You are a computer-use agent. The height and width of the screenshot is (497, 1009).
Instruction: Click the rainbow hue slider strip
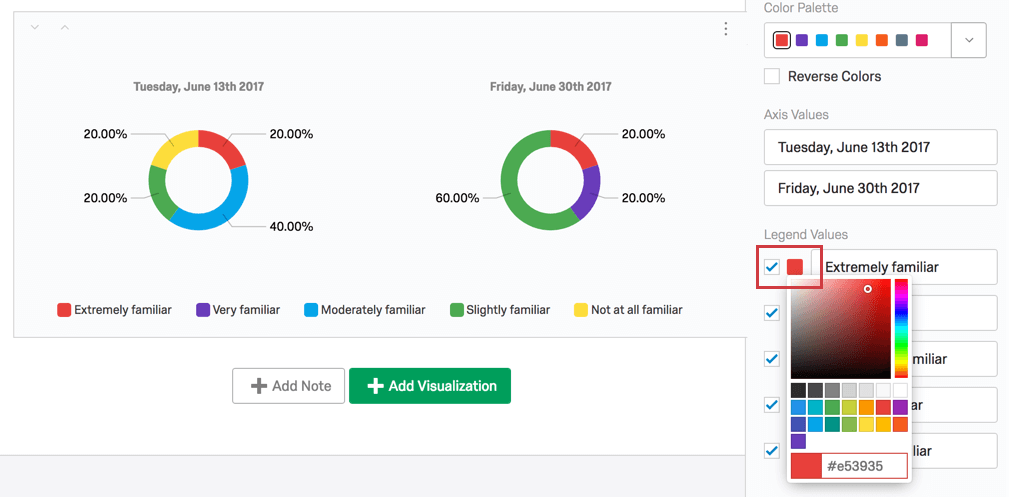(x=901, y=328)
